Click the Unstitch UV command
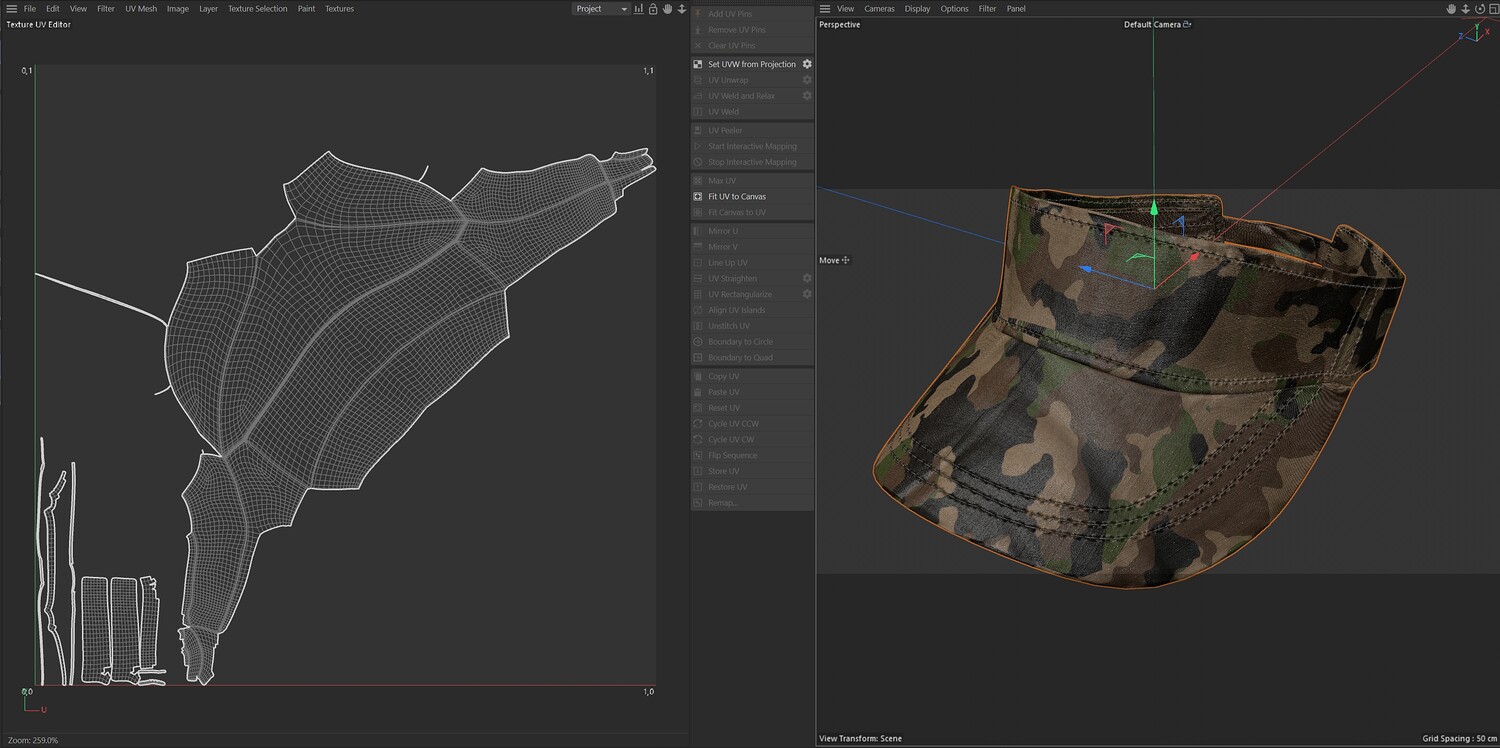Viewport: 1500px width, 748px height. [x=752, y=326]
